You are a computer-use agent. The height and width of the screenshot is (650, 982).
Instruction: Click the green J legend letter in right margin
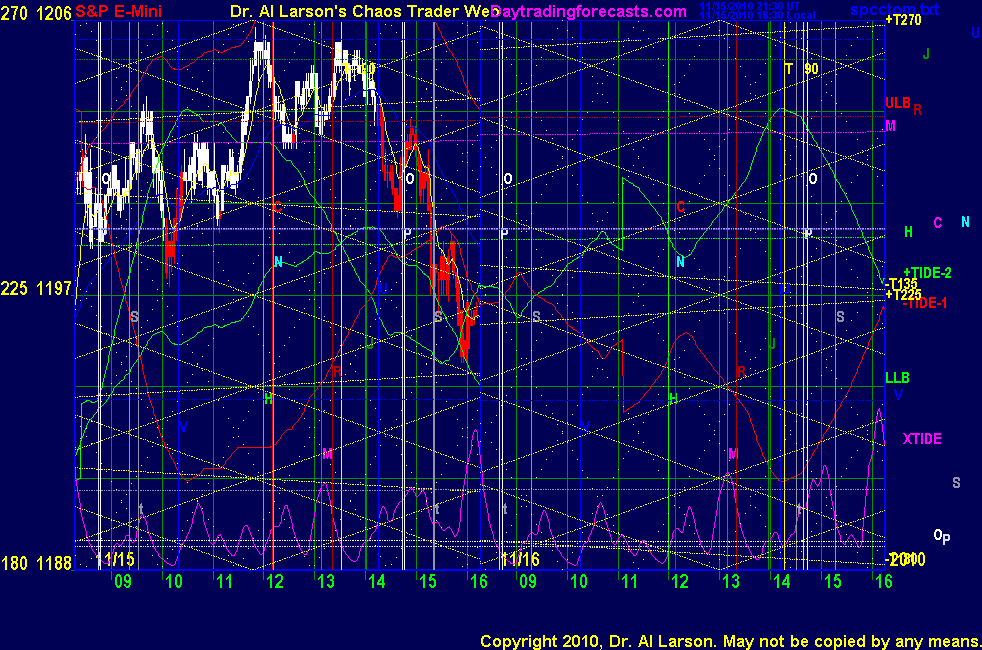(x=926, y=54)
